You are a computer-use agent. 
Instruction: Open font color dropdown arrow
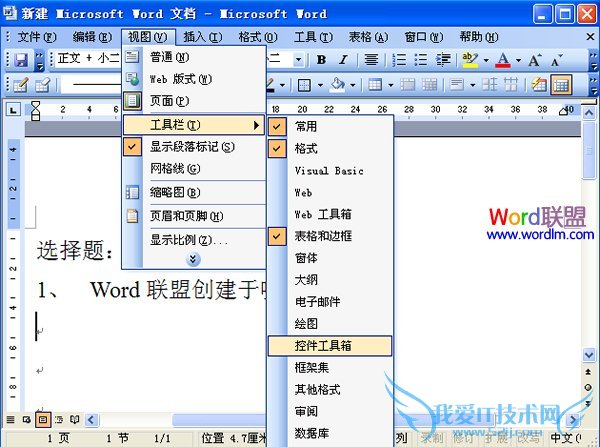(x=518, y=60)
